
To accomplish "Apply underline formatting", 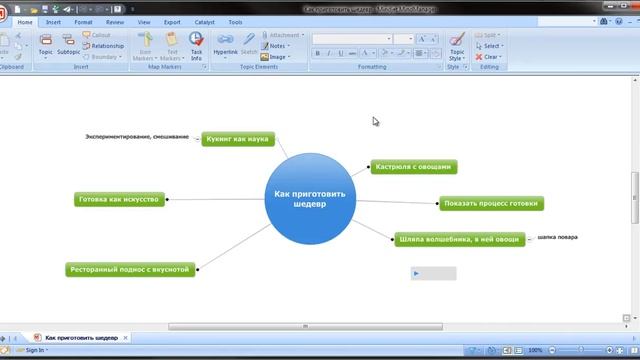I will [x=340, y=53].
